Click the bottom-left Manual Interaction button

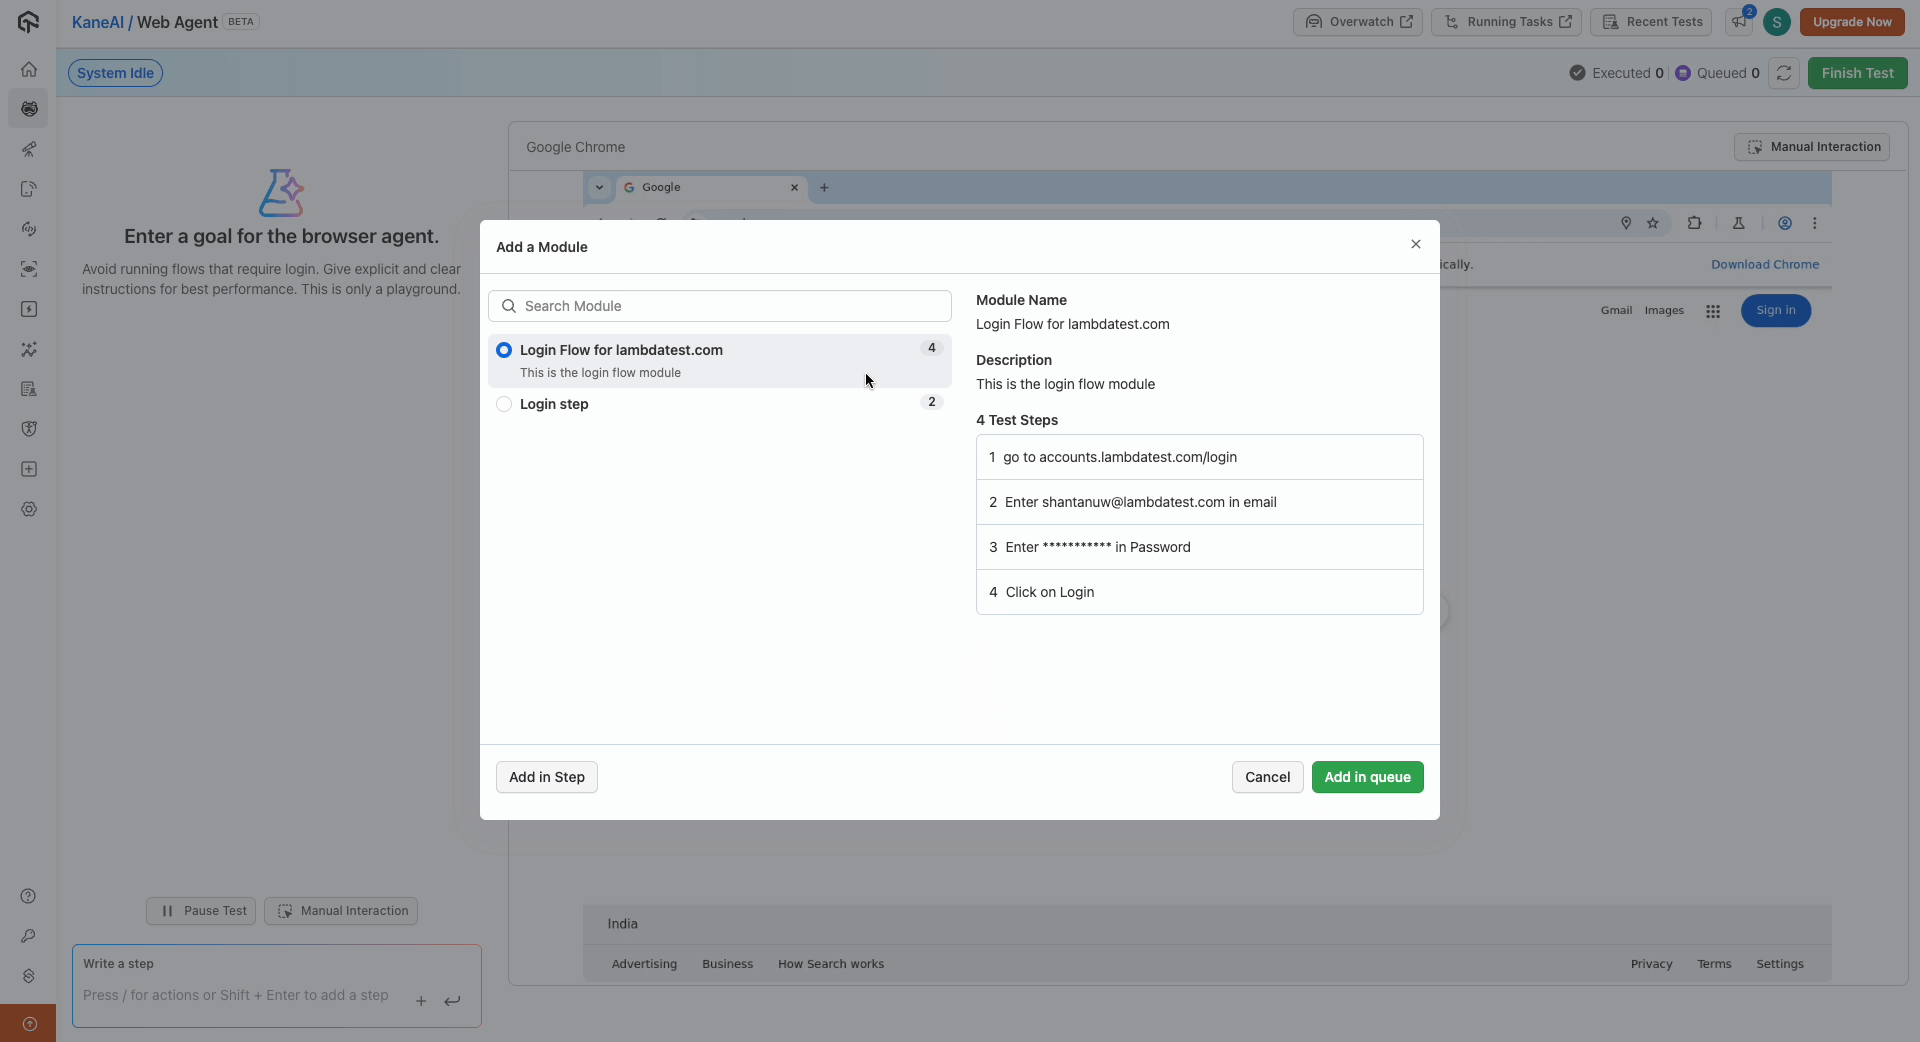point(341,911)
